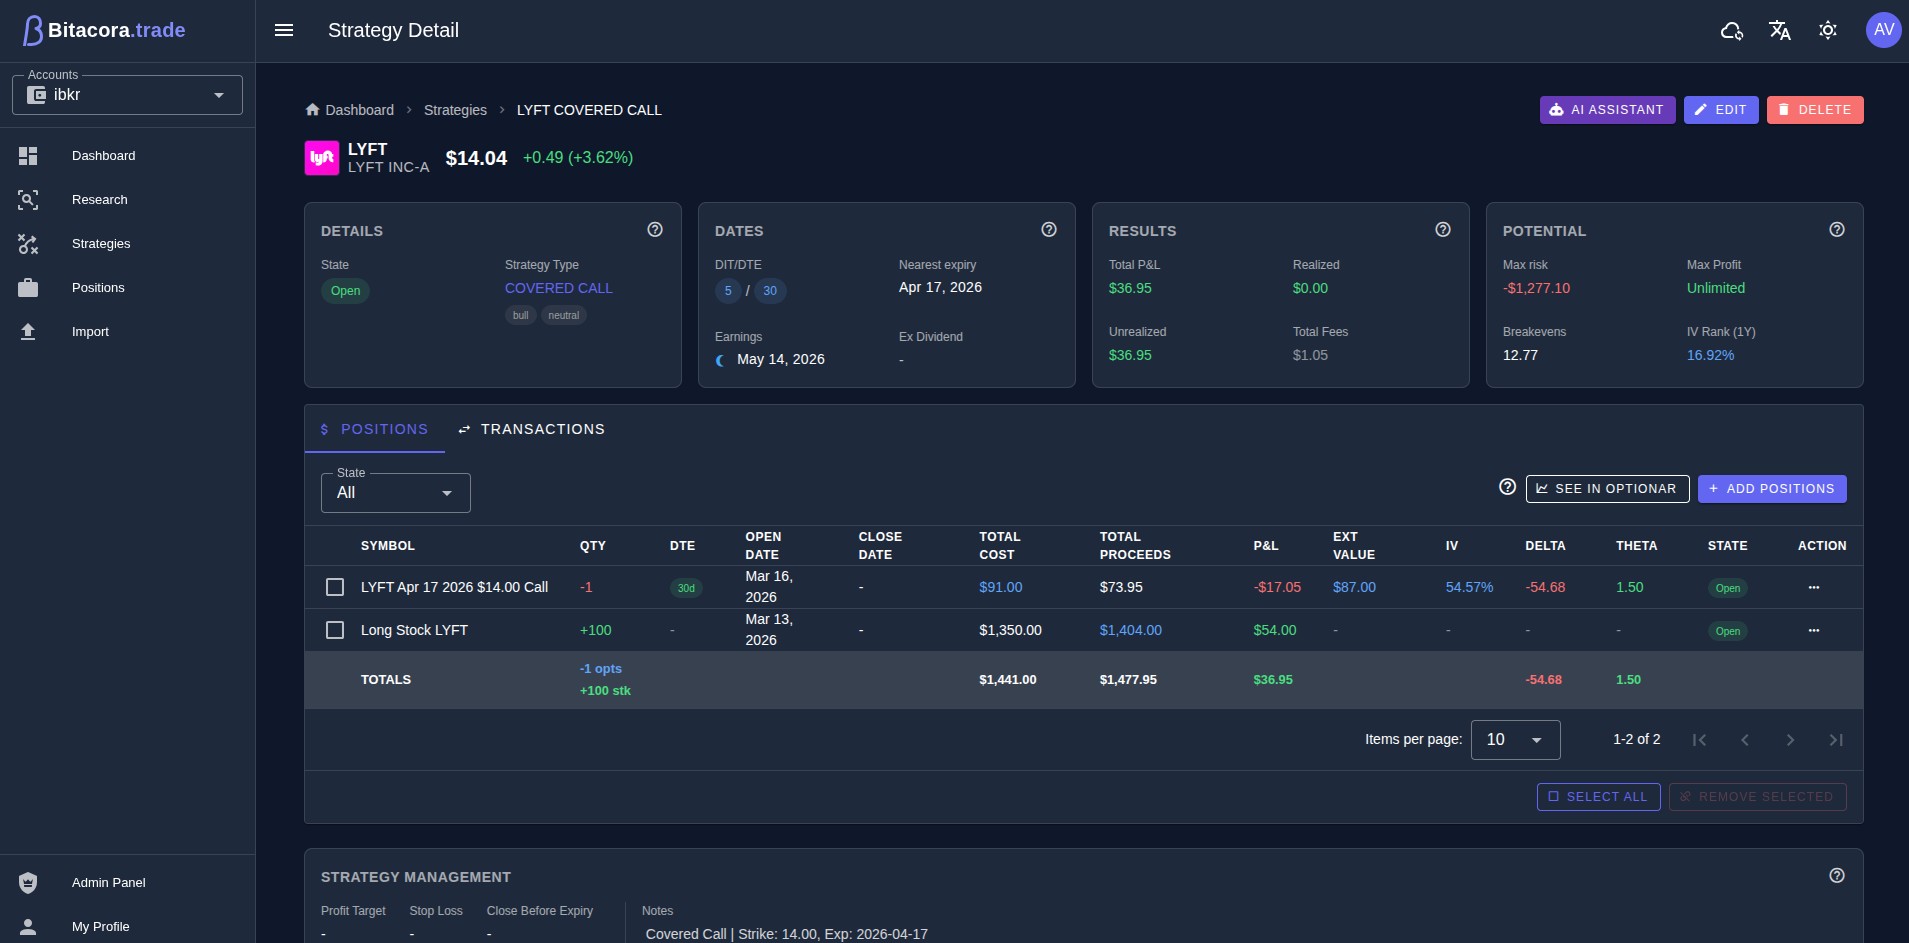This screenshot has width=1909, height=943.
Task: Check the LYFT Apr 17 Call row checkbox
Action: (335, 587)
